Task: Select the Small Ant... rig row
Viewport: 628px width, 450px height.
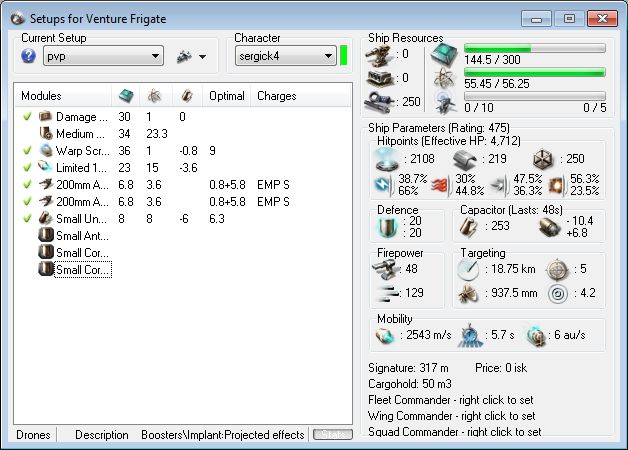Action: [x=183, y=235]
